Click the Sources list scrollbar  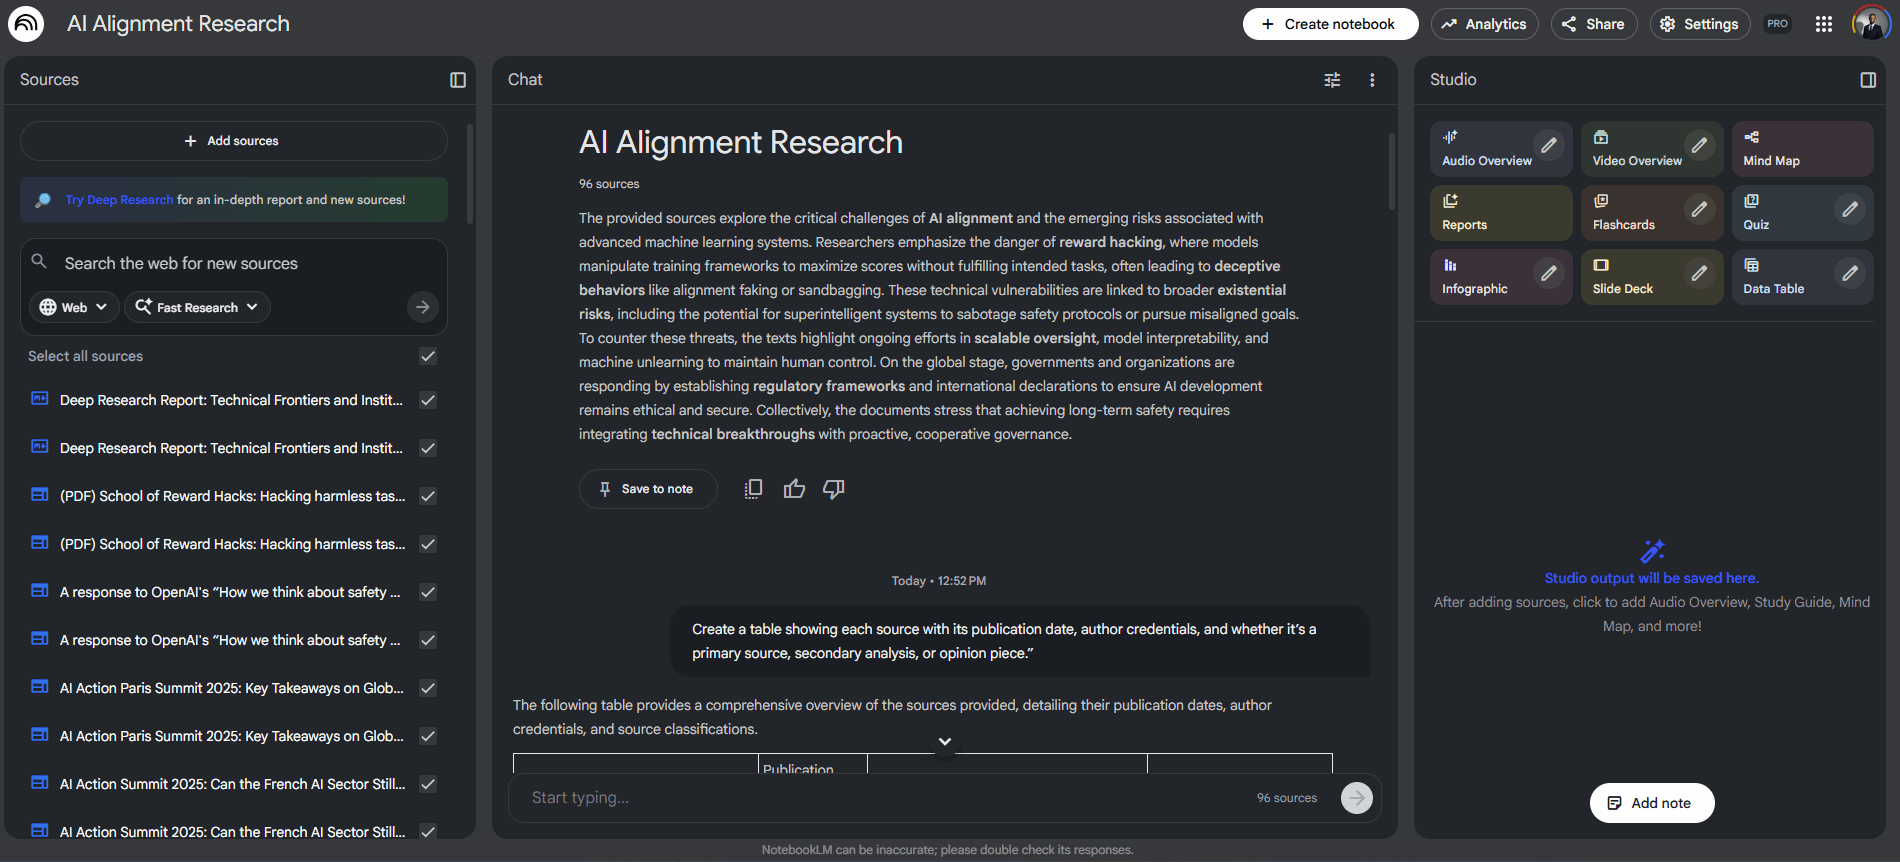[x=470, y=174]
